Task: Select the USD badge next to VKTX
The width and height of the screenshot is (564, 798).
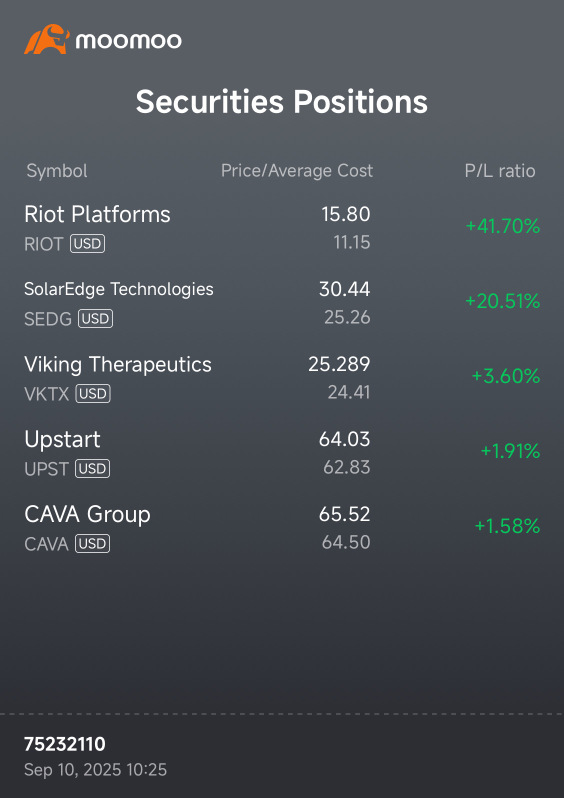Action: [x=93, y=393]
